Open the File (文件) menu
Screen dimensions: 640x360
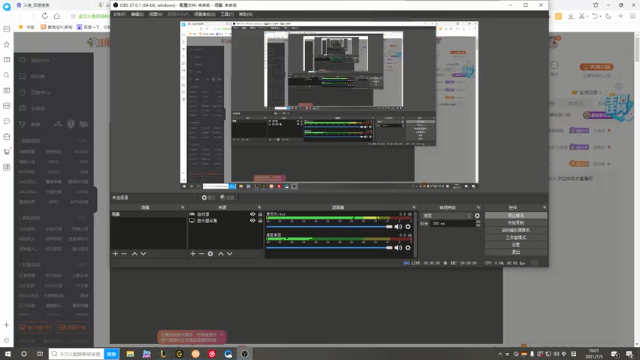(x=119, y=14)
